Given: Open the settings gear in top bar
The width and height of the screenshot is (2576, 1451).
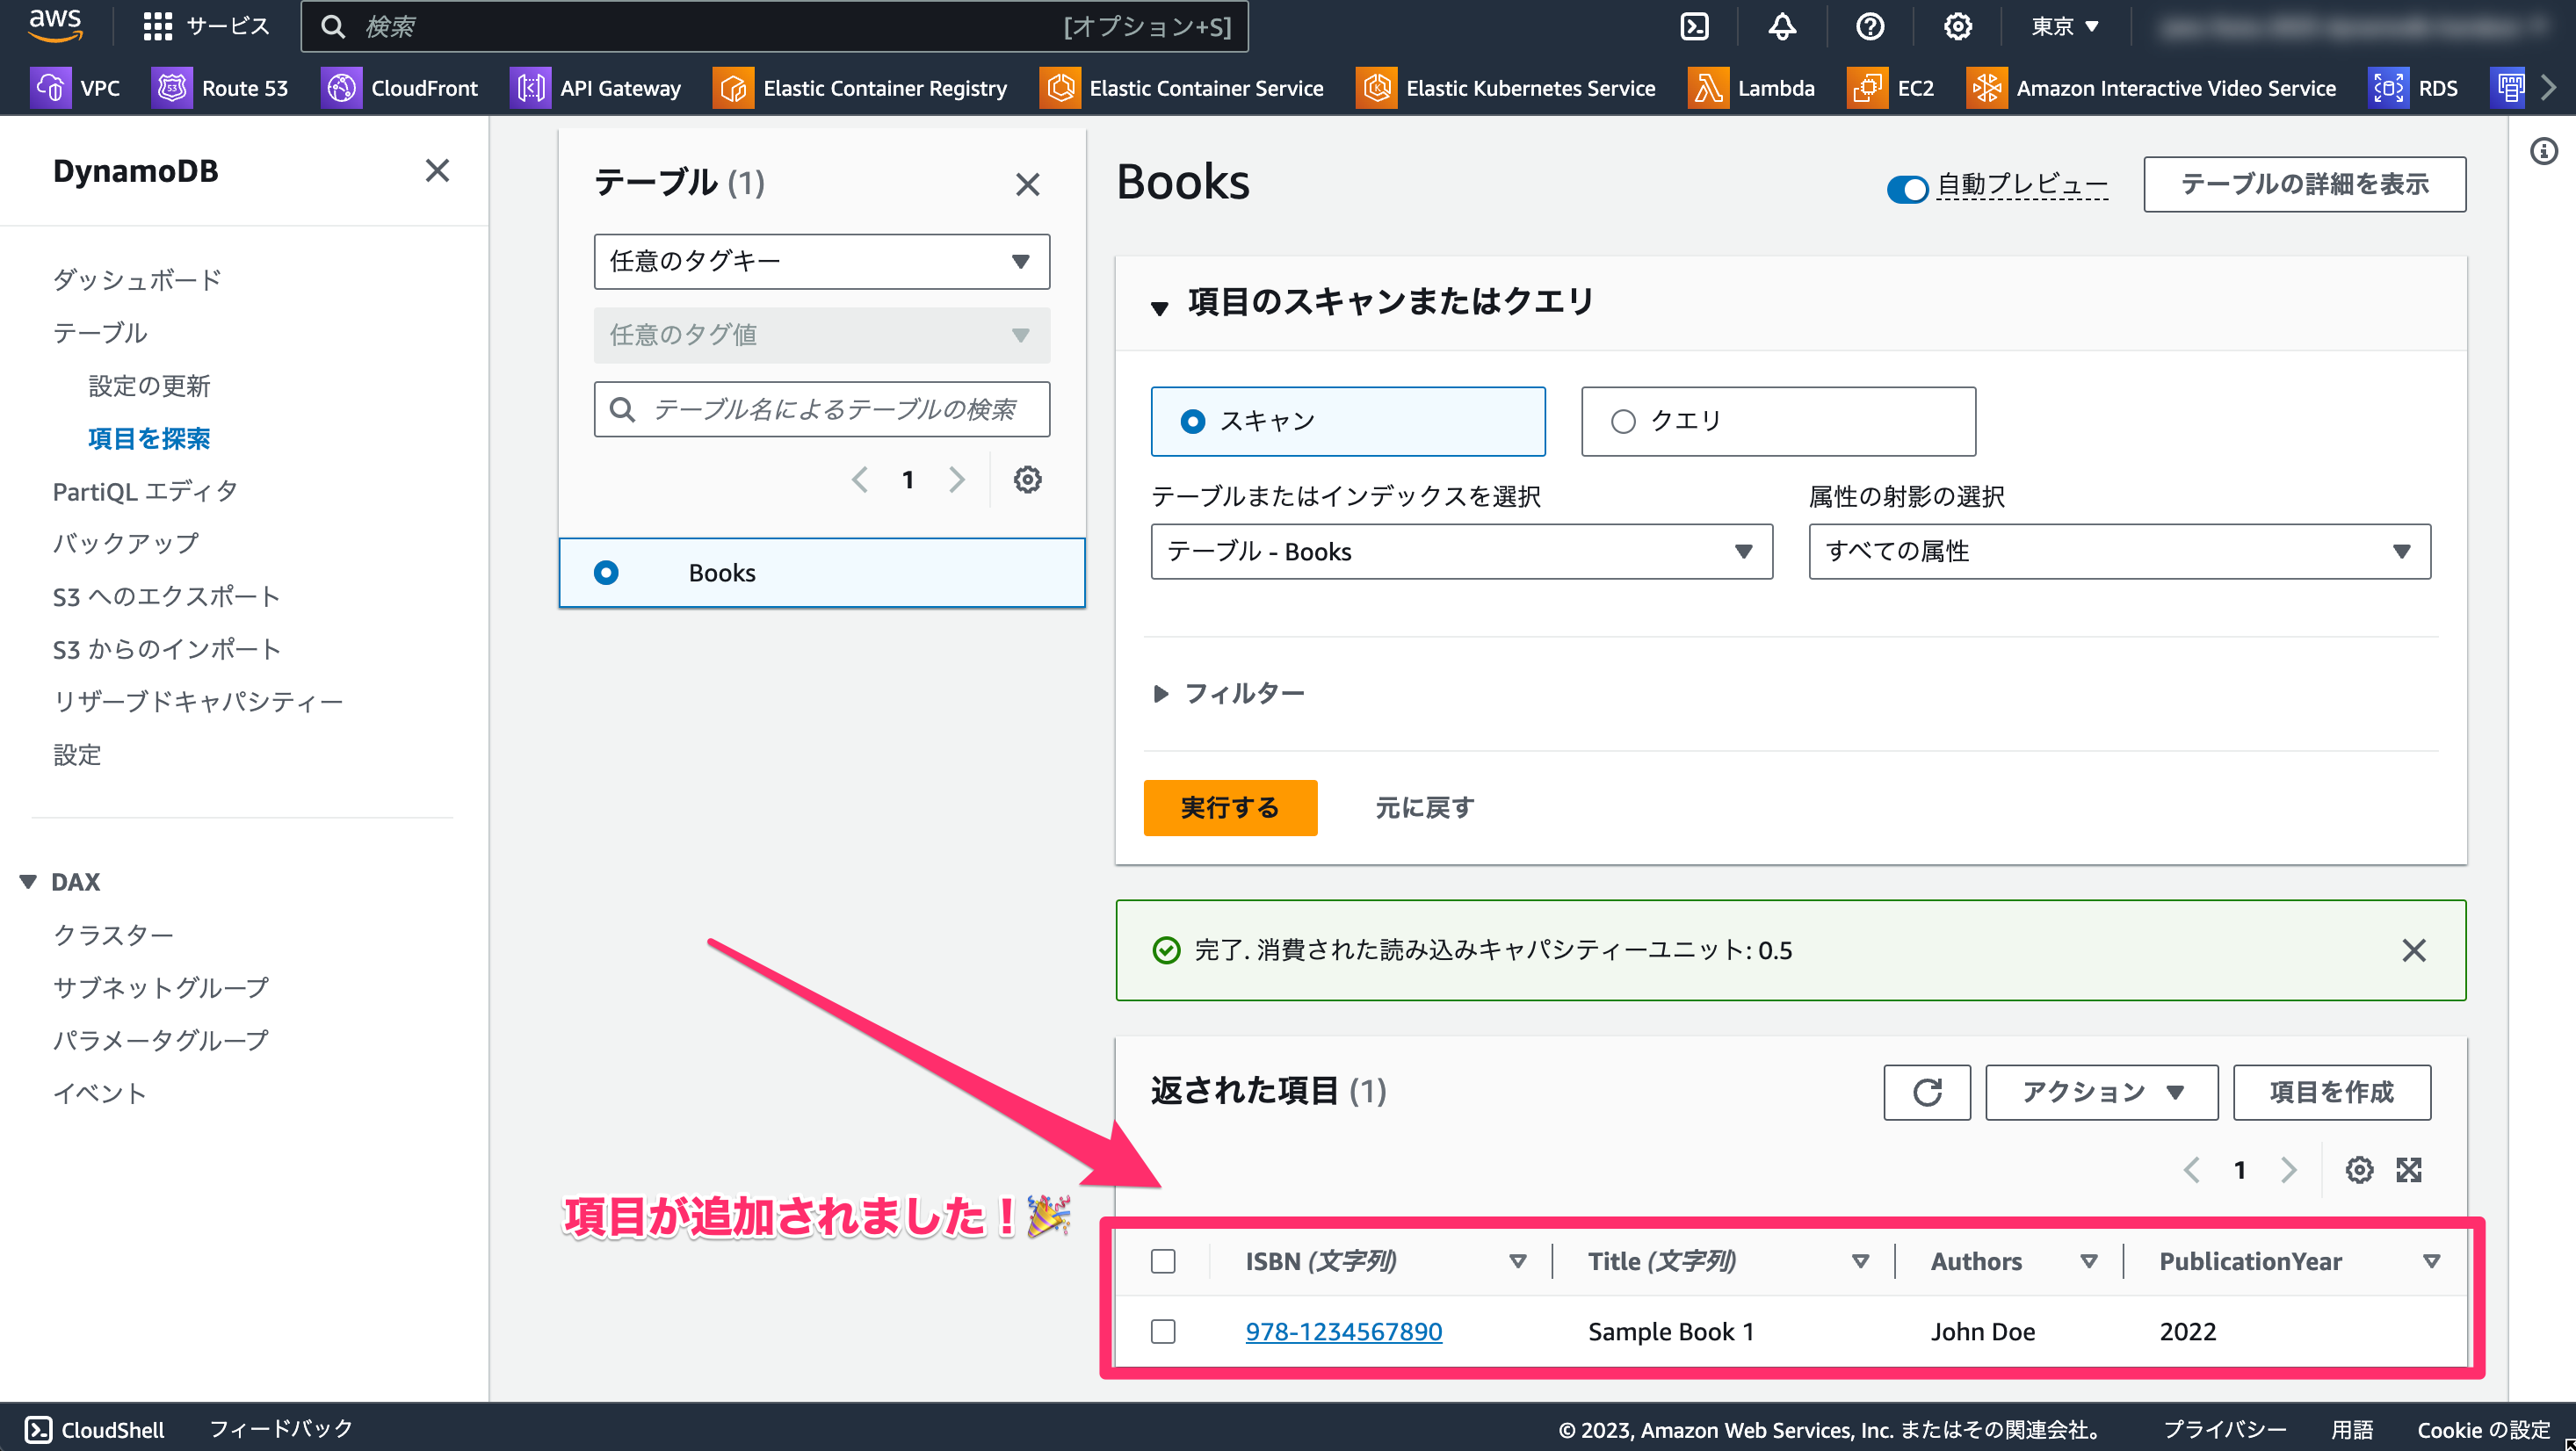Looking at the screenshot, I should (1957, 26).
